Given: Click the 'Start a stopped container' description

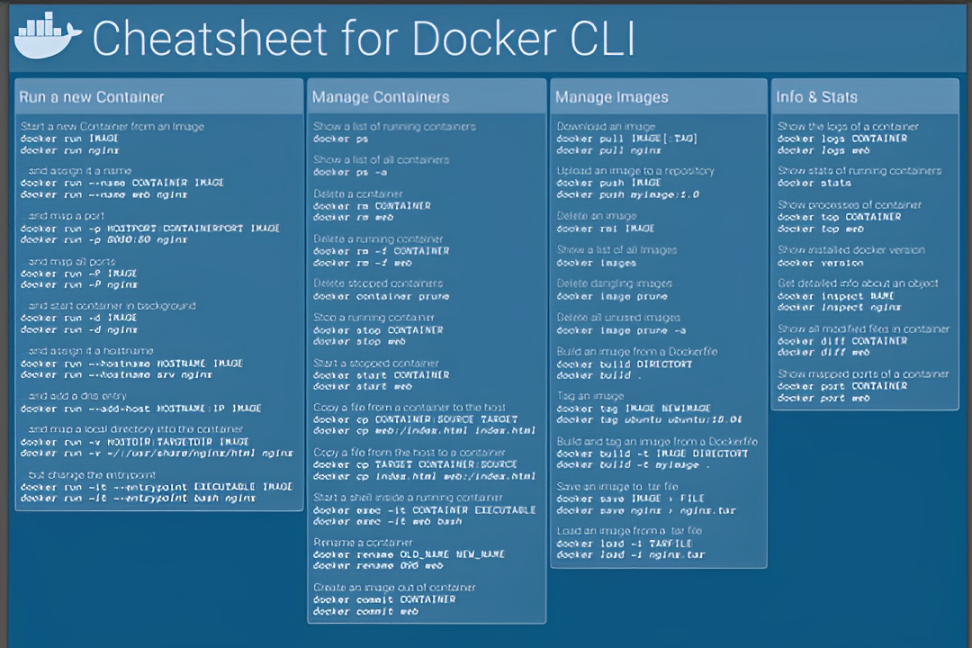Looking at the screenshot, I should point(376,363).
